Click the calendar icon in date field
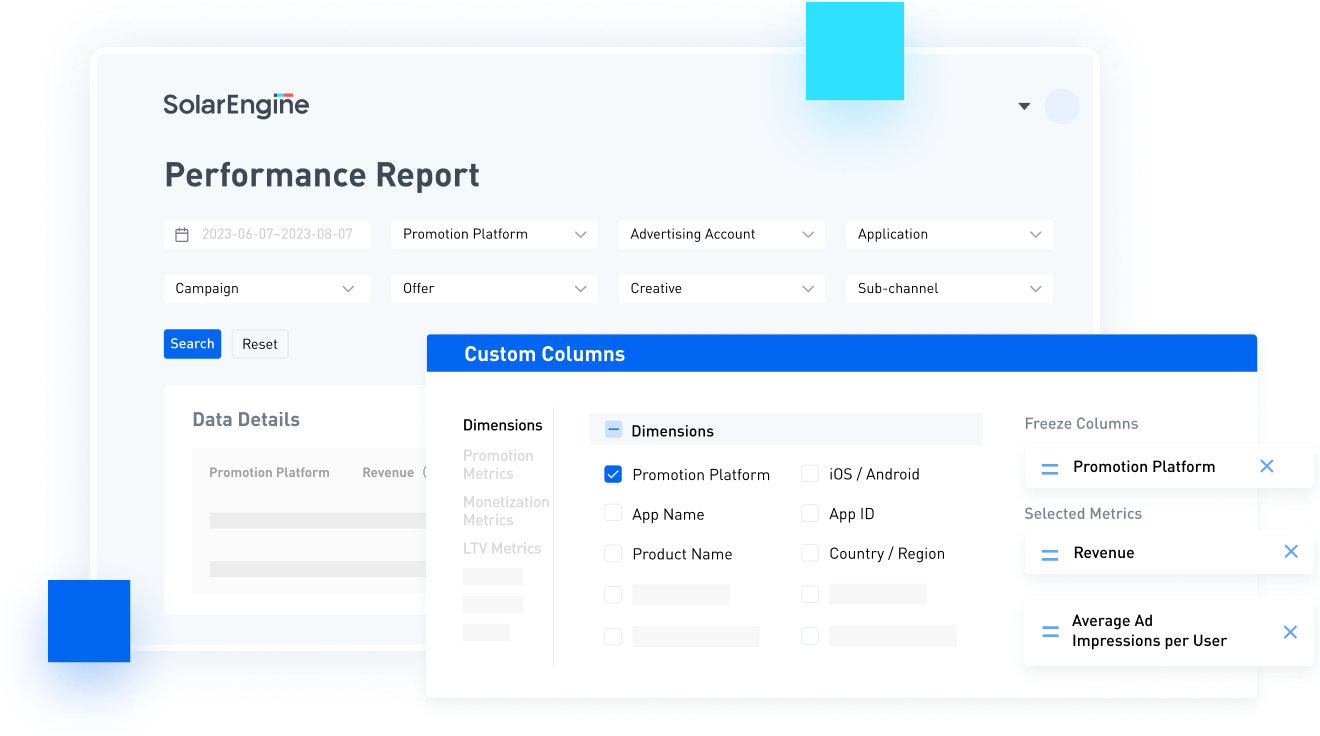The image size is (1320, 736). [x=182, y=235]
